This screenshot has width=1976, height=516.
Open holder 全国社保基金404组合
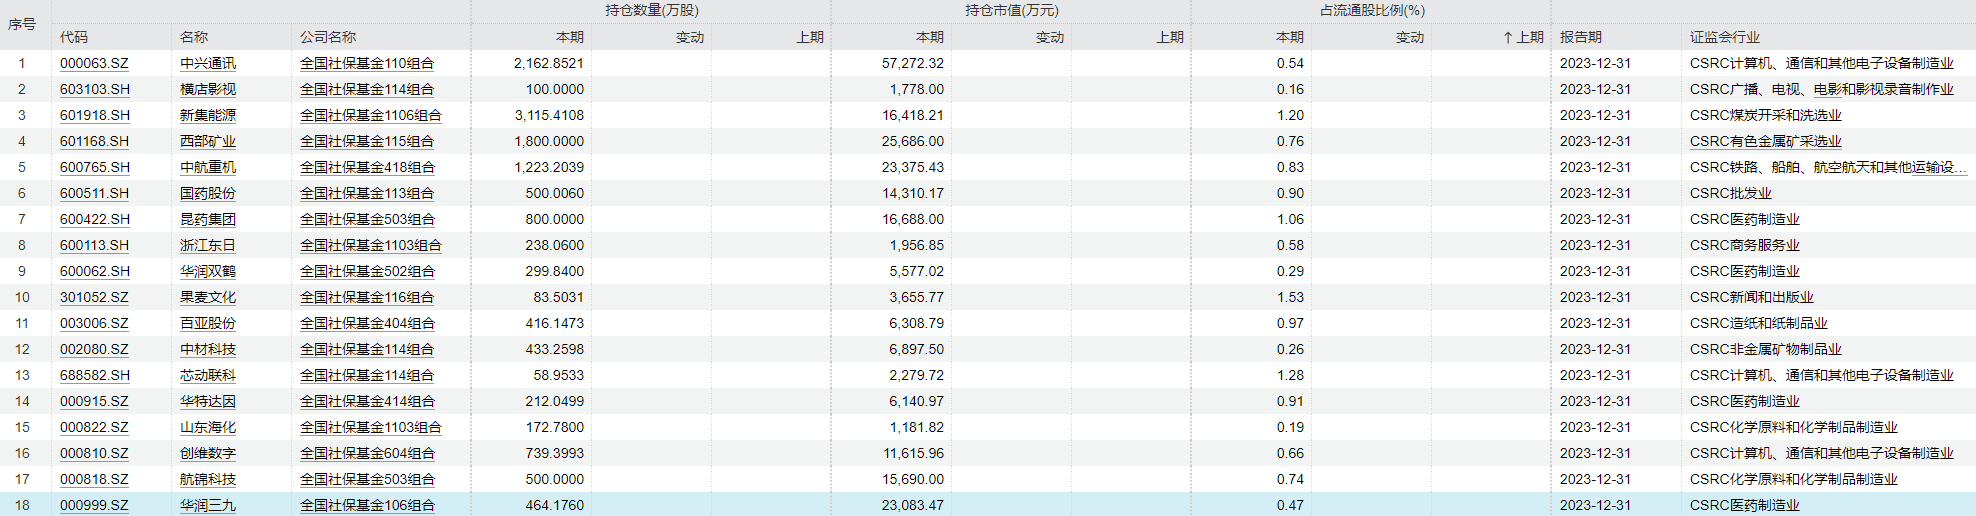367,323
